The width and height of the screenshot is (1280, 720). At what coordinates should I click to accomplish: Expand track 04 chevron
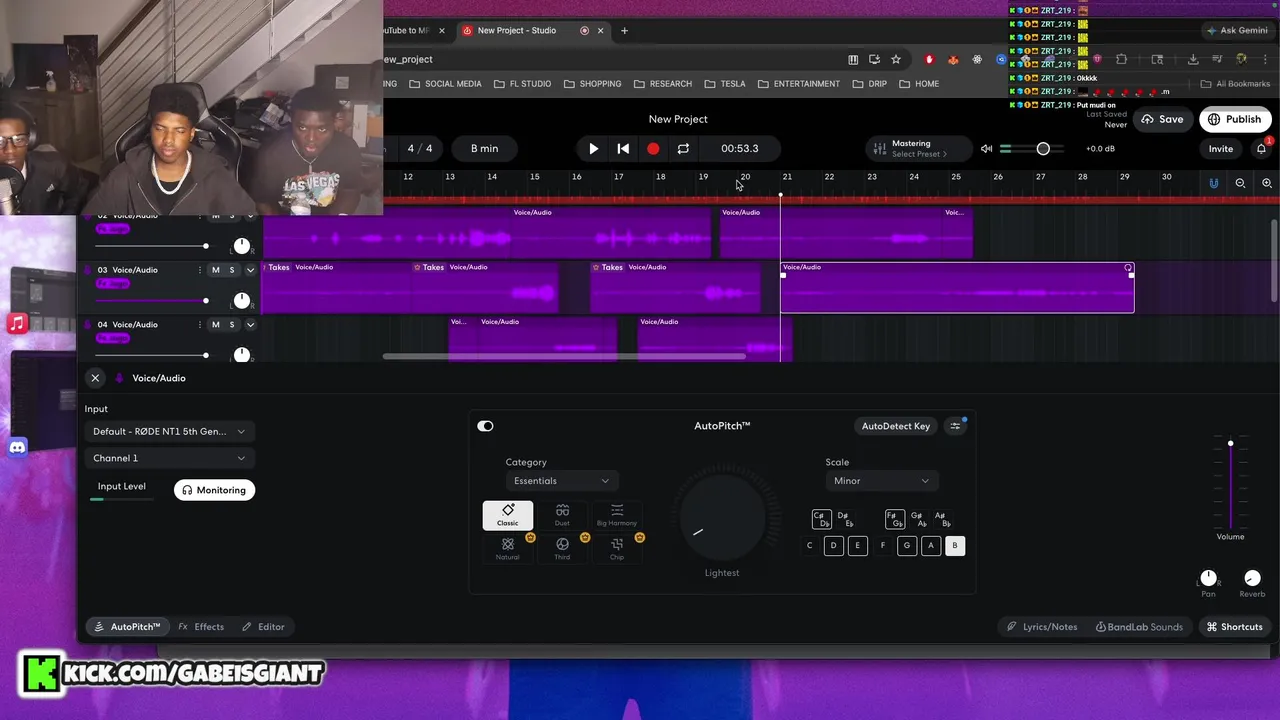point(250,325)
